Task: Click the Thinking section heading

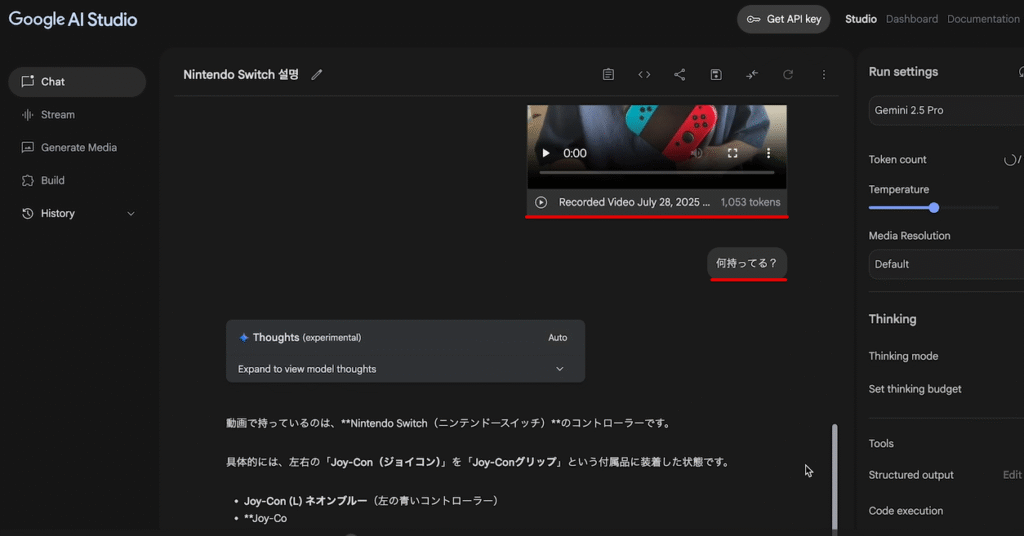Action: (892, 319)
